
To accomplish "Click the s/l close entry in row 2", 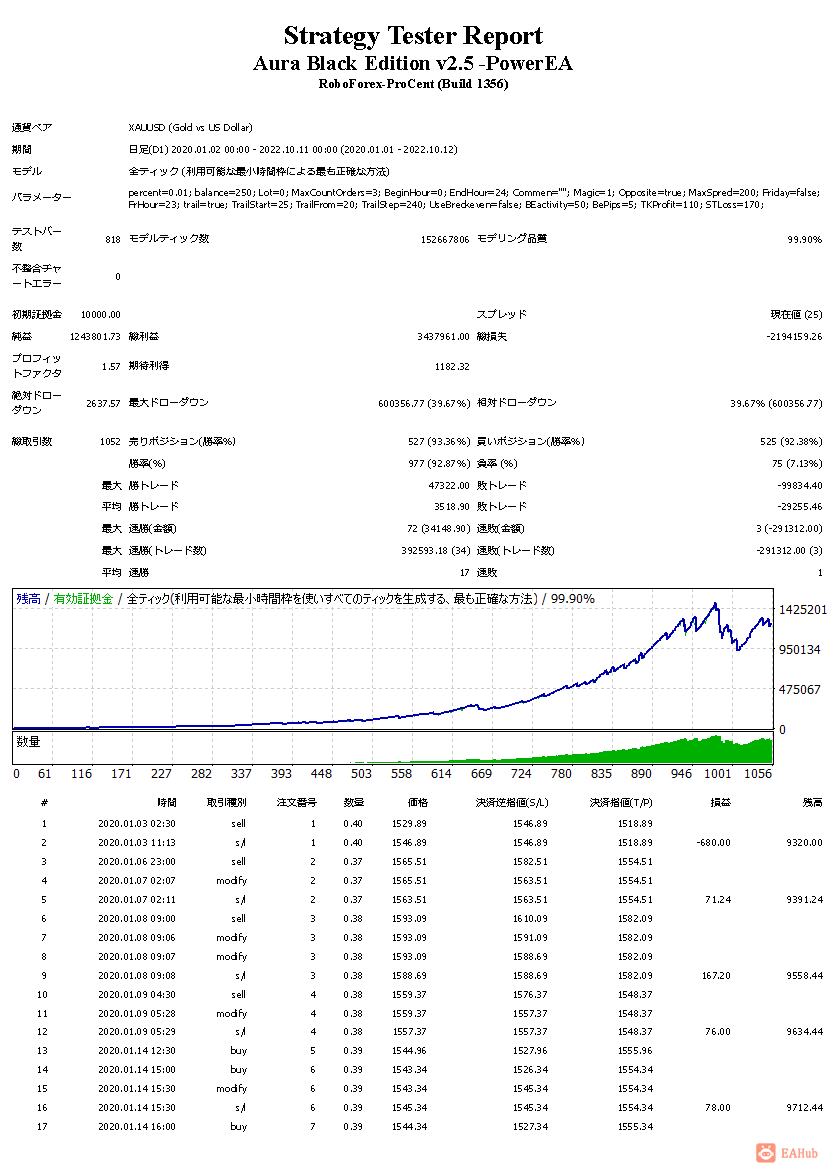I will point(239,841).
